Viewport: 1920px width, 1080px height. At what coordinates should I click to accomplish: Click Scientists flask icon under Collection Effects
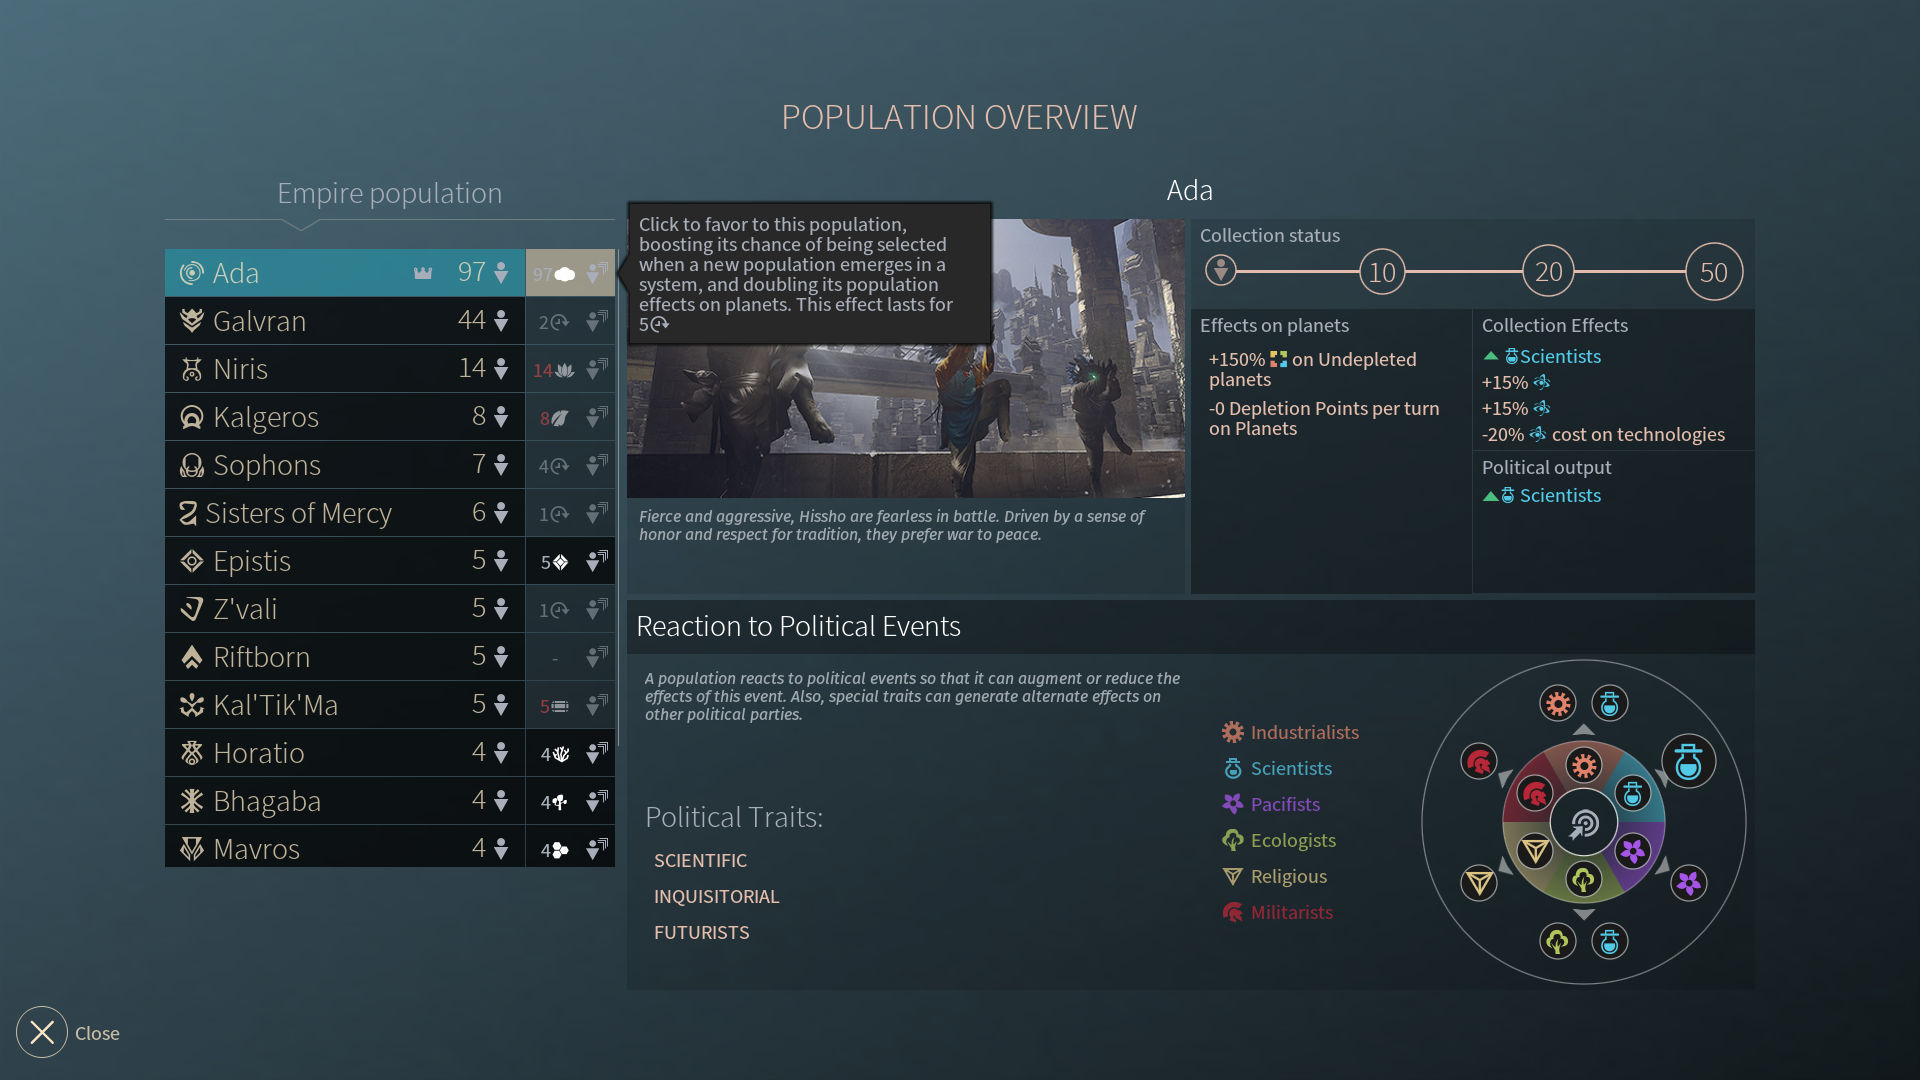(1511, 357)
